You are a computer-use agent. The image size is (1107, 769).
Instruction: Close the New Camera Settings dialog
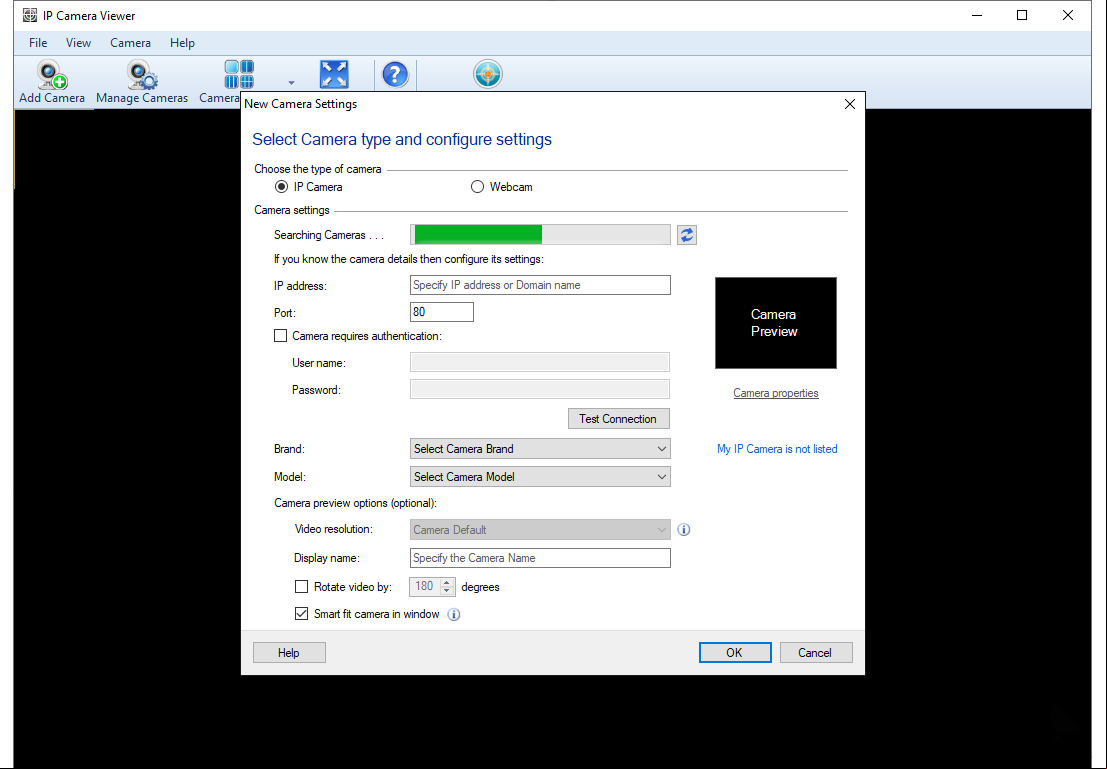click(850, 104)
